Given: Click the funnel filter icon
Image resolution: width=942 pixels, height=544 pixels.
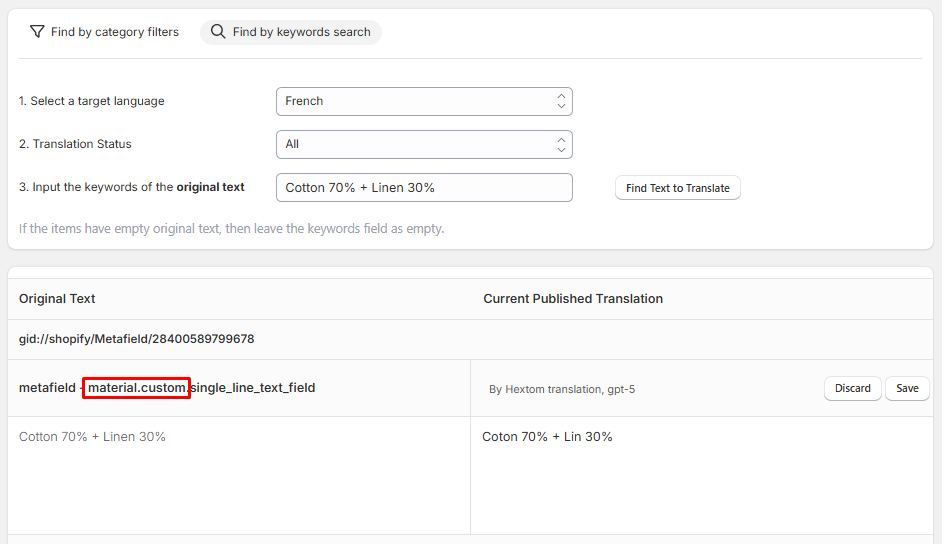Looking at the screenshot, I should [37, 32].
